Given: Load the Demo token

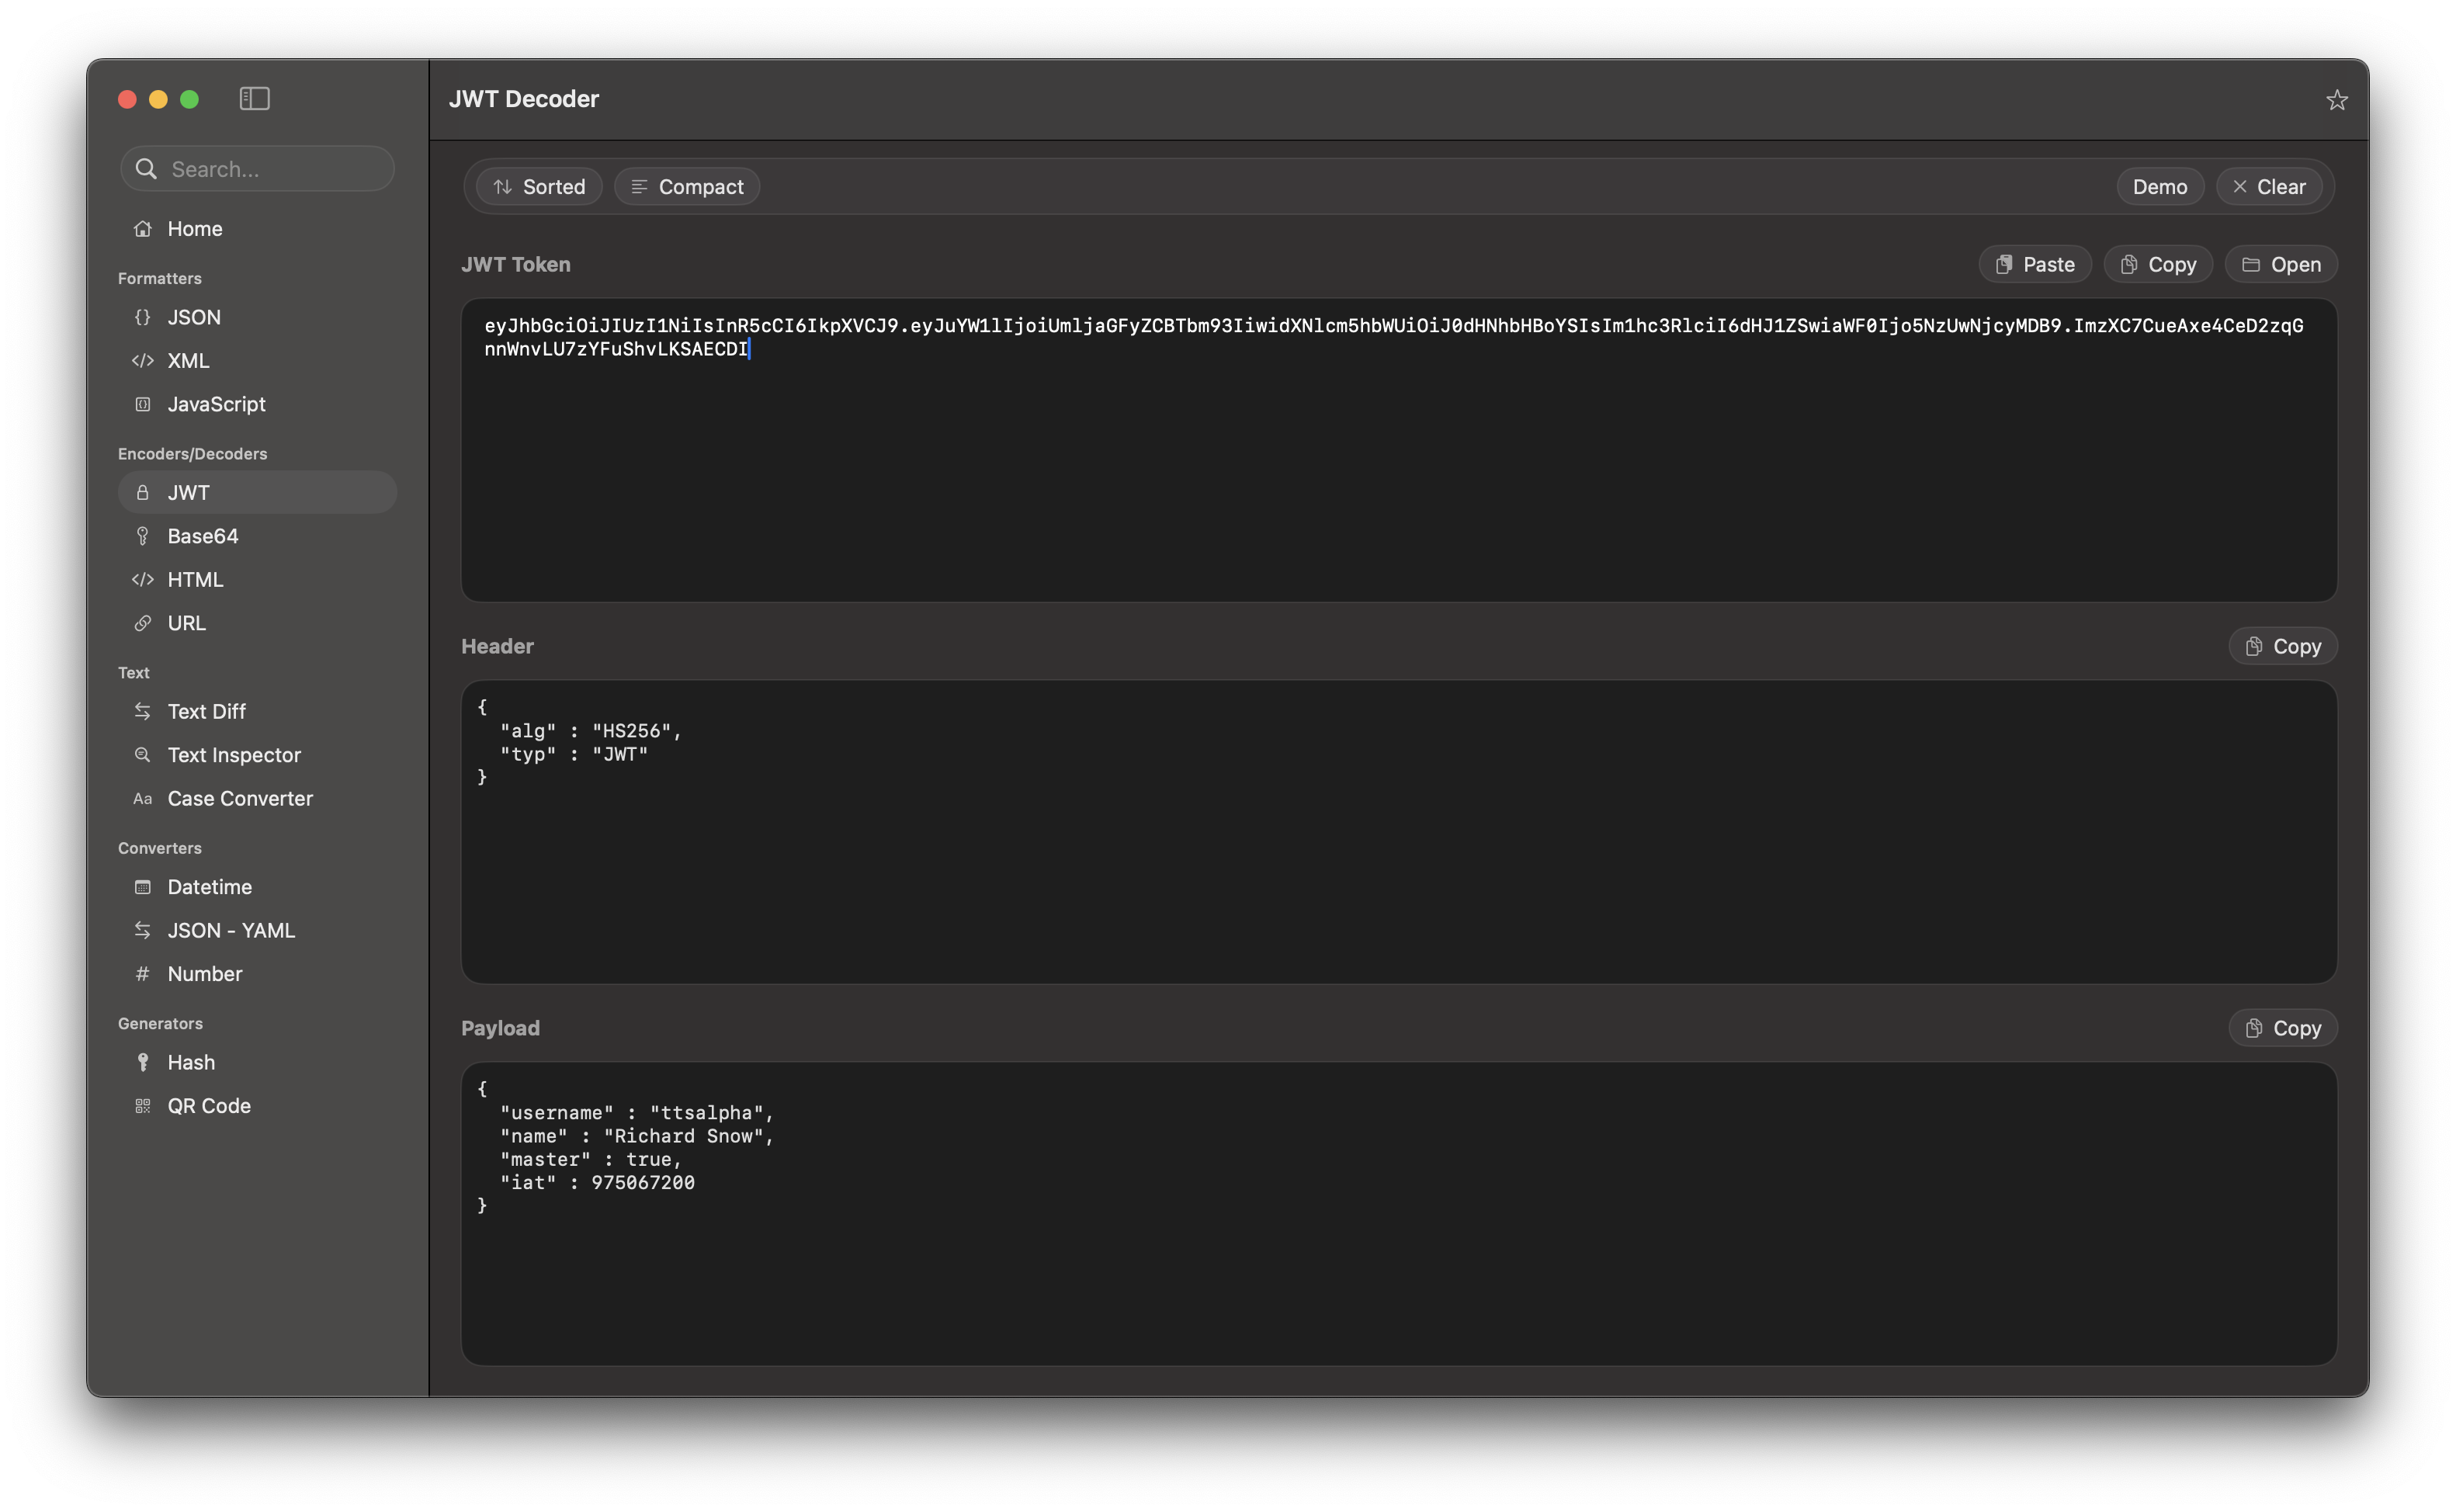Looking at the screenshot, I should tap(2159, 187).
